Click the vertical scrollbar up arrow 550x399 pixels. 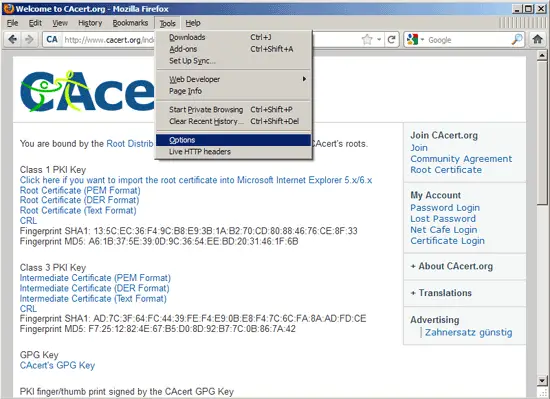point(542,55)
